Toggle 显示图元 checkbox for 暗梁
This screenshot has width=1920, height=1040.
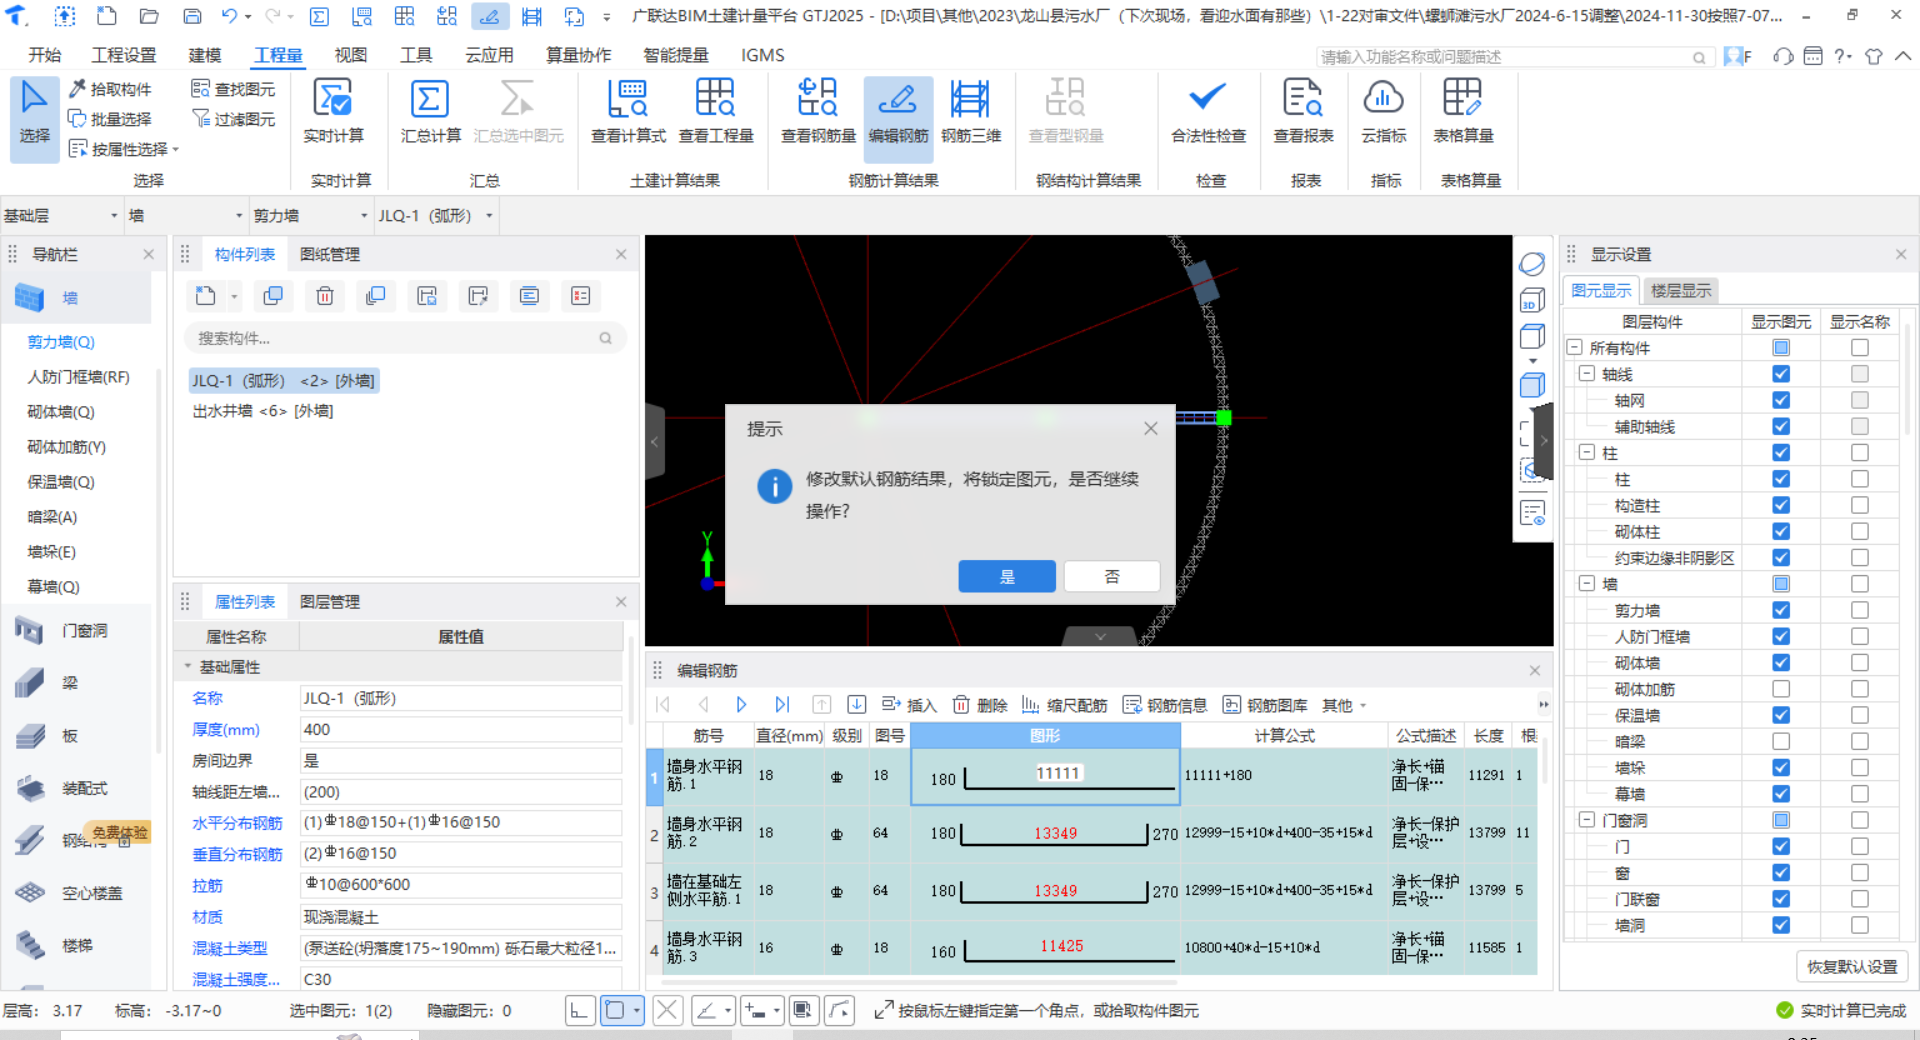coord(1781,741)
